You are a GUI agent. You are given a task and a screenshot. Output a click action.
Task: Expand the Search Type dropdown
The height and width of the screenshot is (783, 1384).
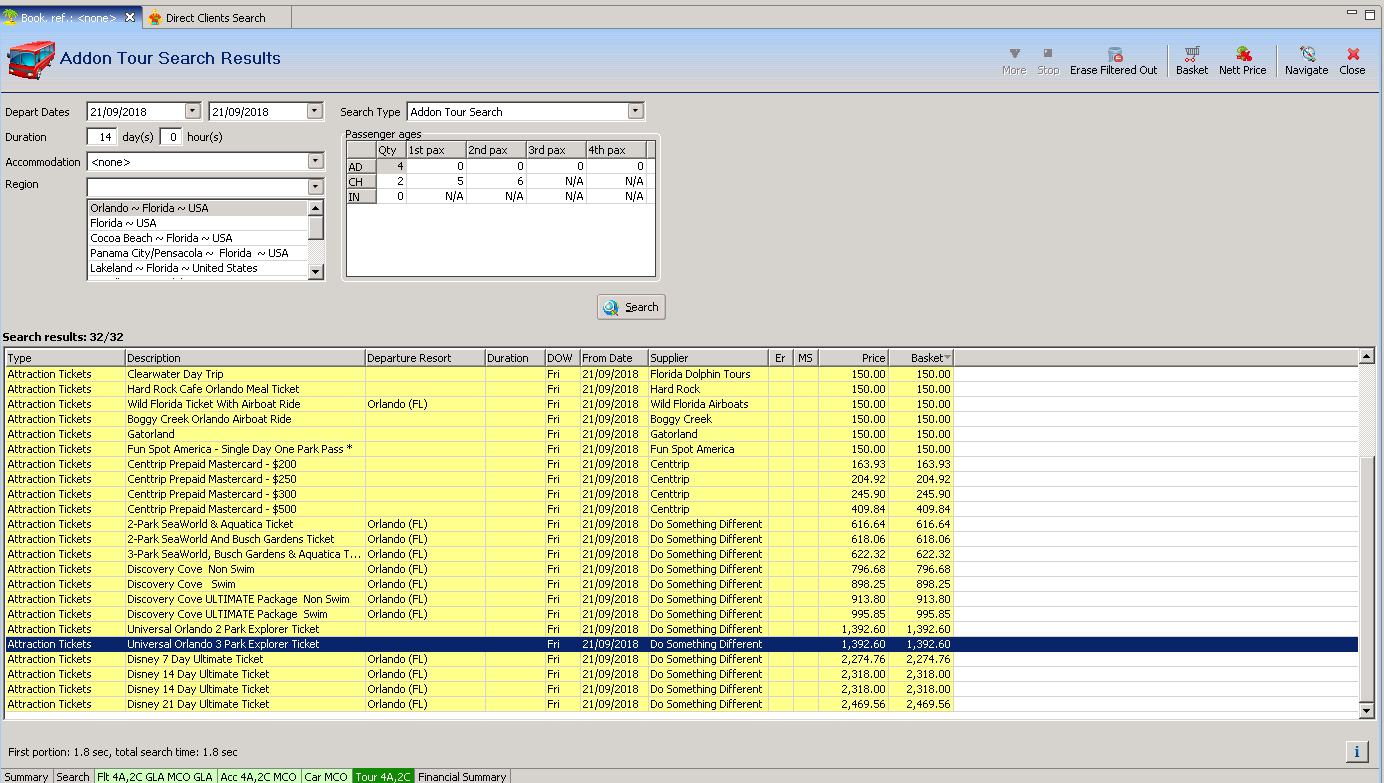636,112
